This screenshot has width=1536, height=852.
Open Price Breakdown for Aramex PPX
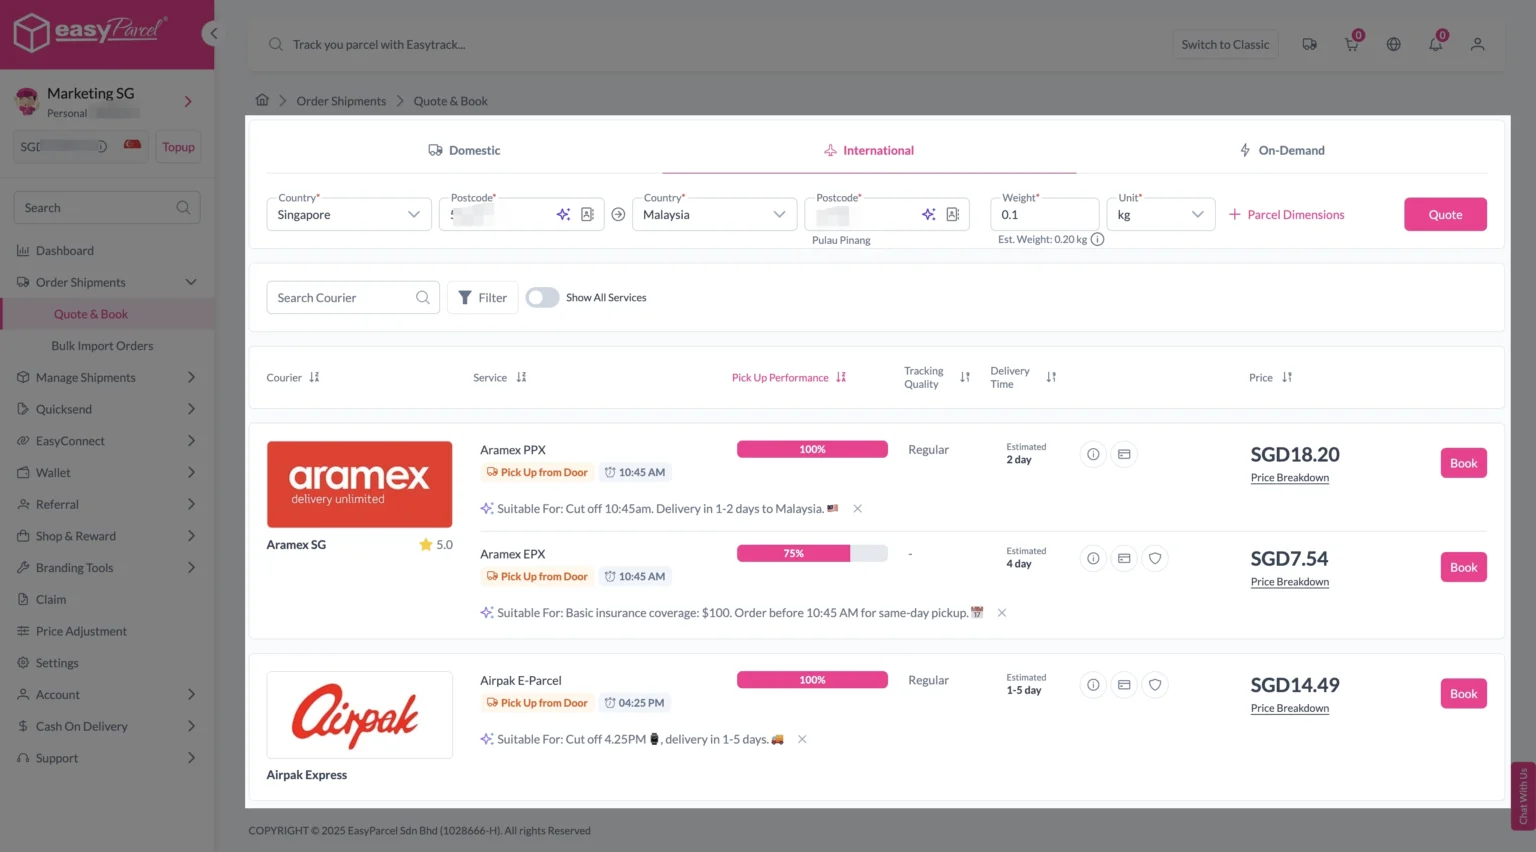click(1289, 478)
